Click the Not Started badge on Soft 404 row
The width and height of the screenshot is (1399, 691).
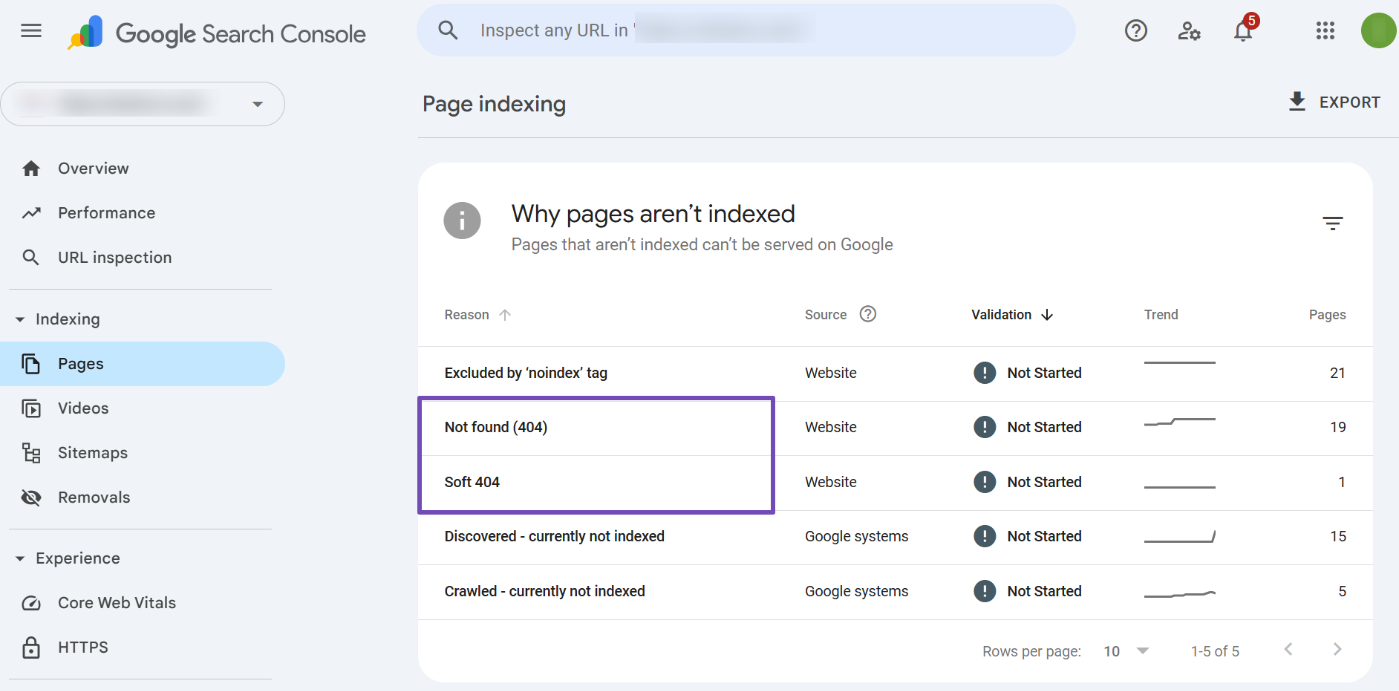pyautogui.click(x=1027, y=481)
